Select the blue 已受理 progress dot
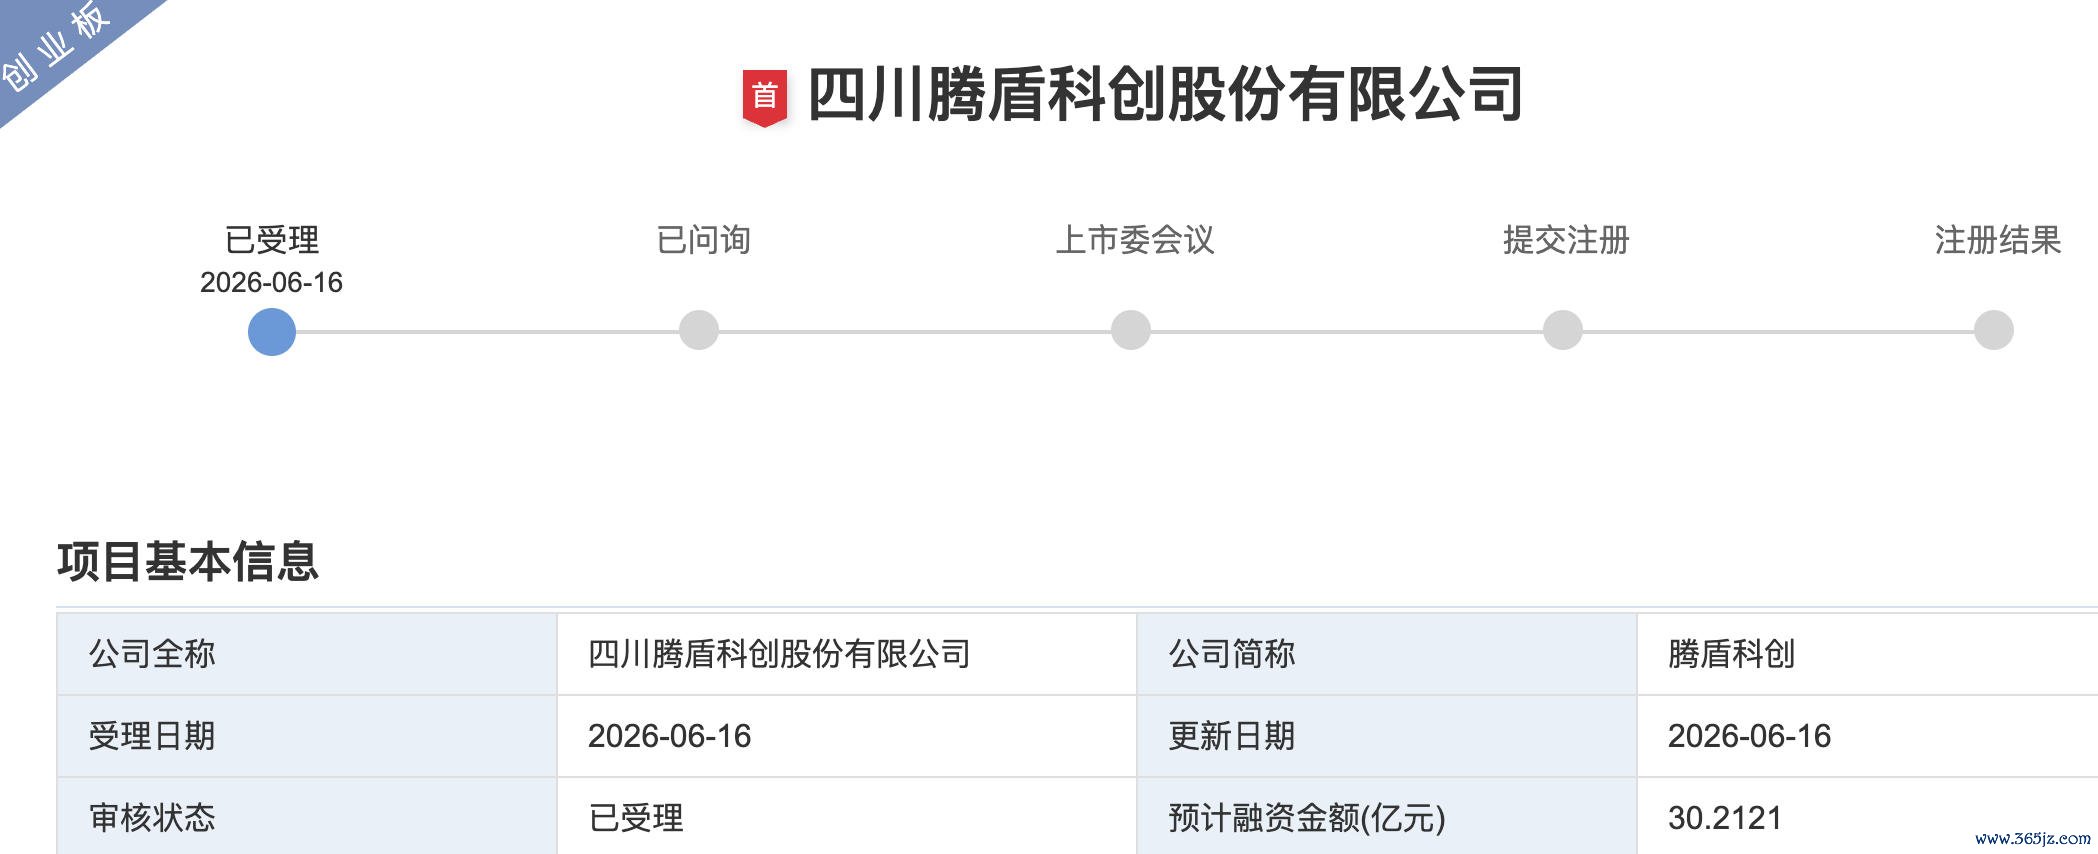2098x854 pixels. 272,331
